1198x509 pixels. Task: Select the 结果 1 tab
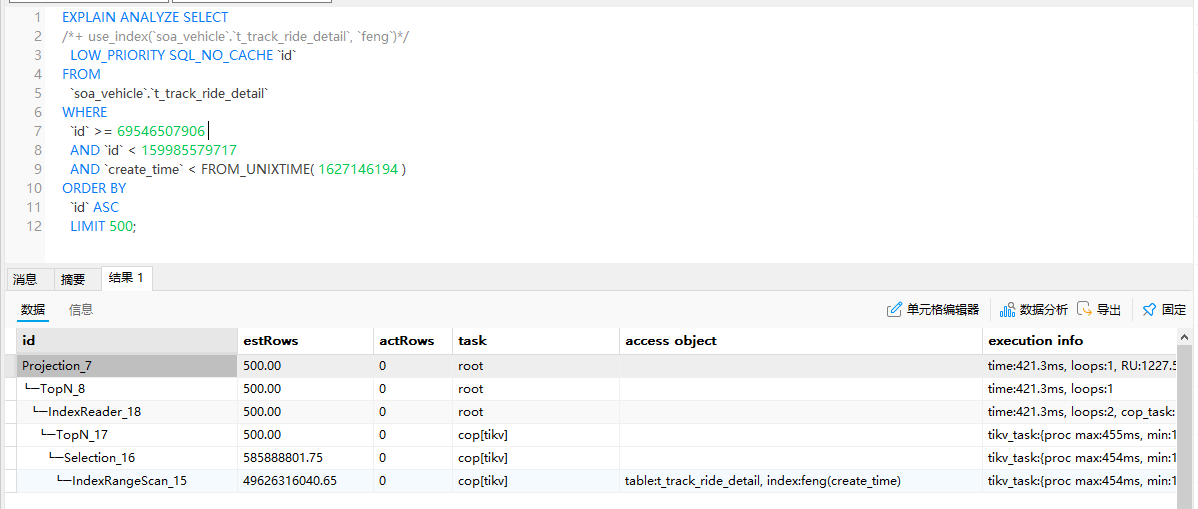click(126, 278)
